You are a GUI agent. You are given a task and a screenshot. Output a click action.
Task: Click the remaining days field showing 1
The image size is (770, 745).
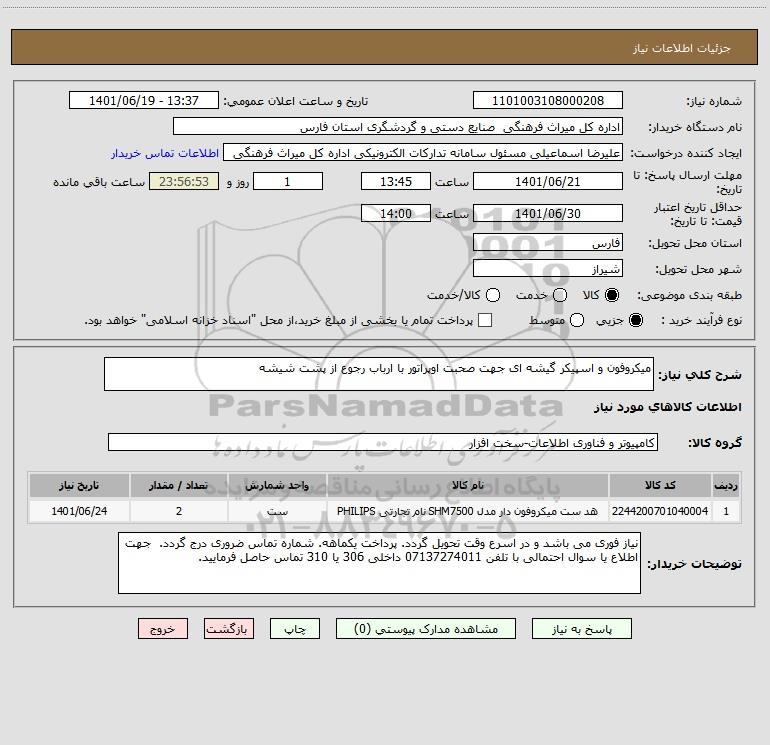click(288, 181)
